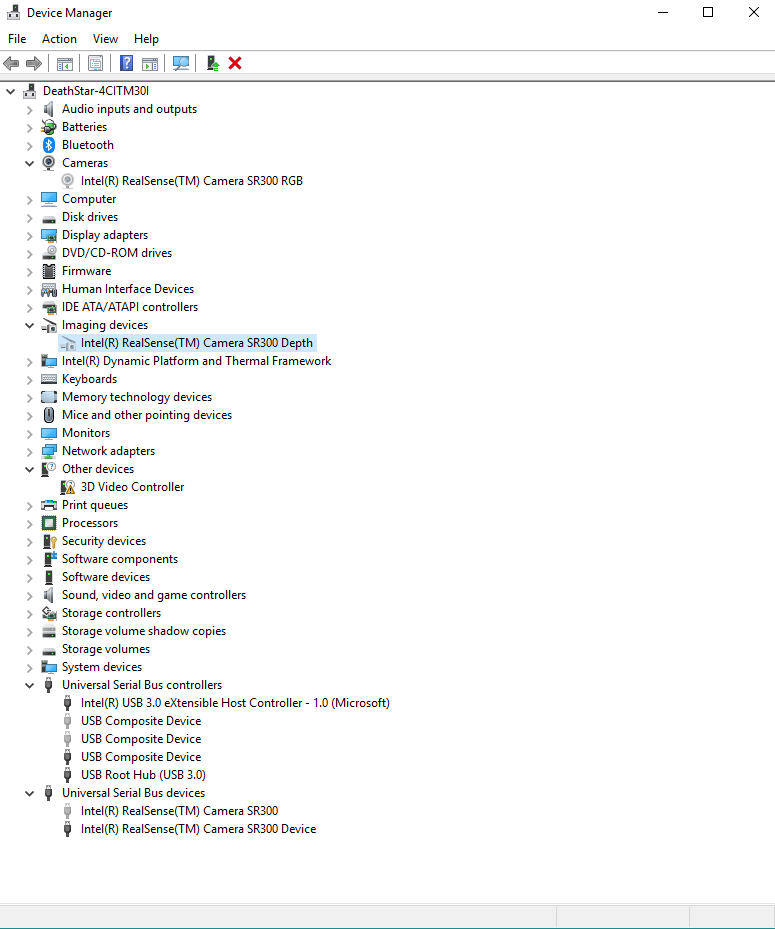Click the Forward arrow toolbar icon
This screenshot has width=775, height=929.
[x=34, y=63]
